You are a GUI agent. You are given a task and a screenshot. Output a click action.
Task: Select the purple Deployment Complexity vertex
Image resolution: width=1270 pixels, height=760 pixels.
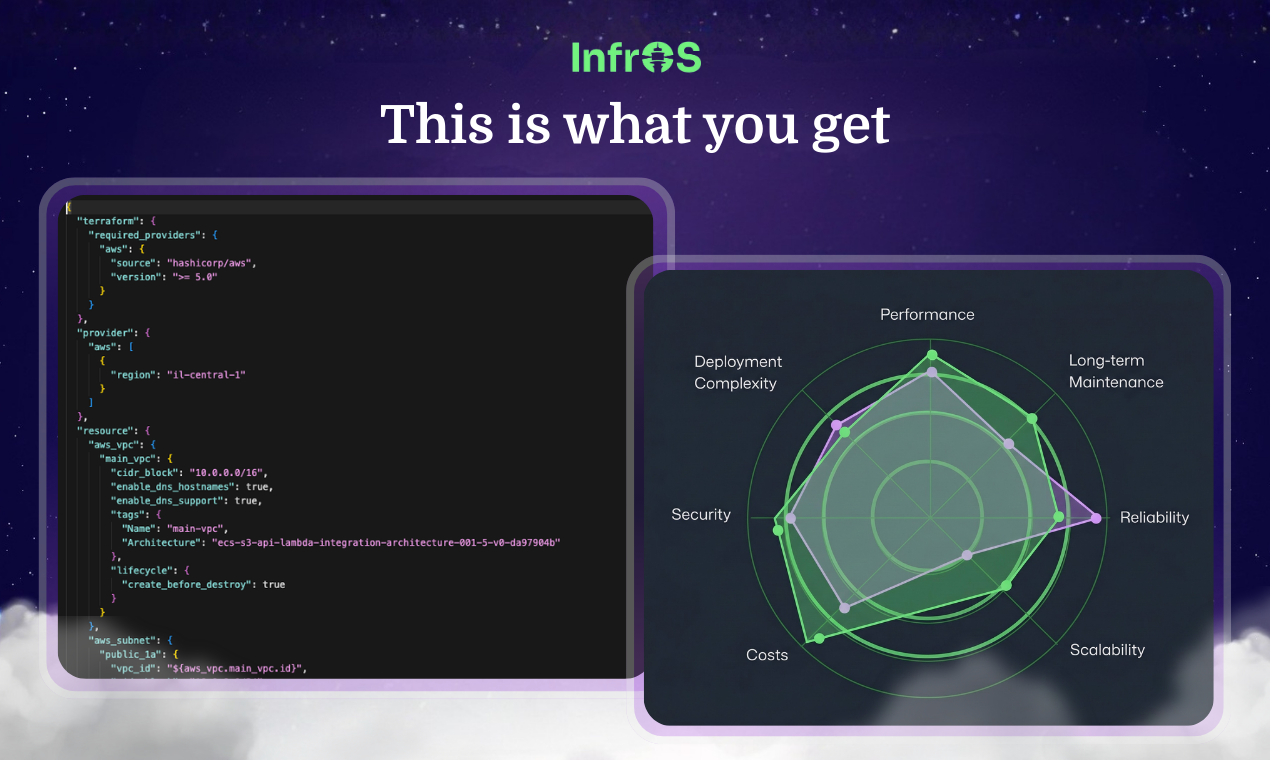tap(838, 424)
